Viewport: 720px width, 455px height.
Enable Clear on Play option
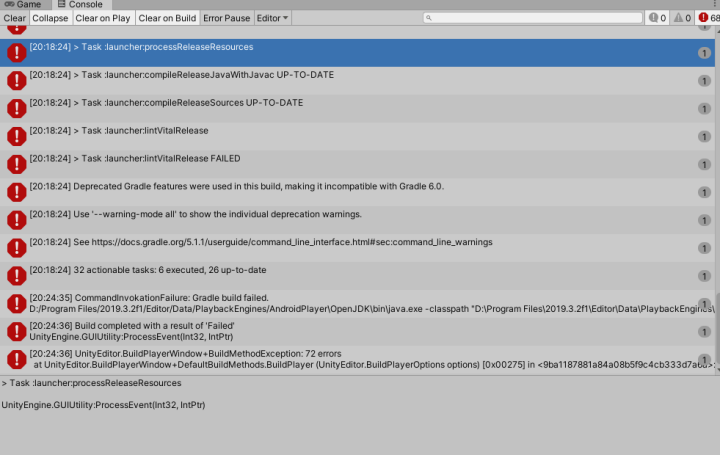click(x=103, y=18)
